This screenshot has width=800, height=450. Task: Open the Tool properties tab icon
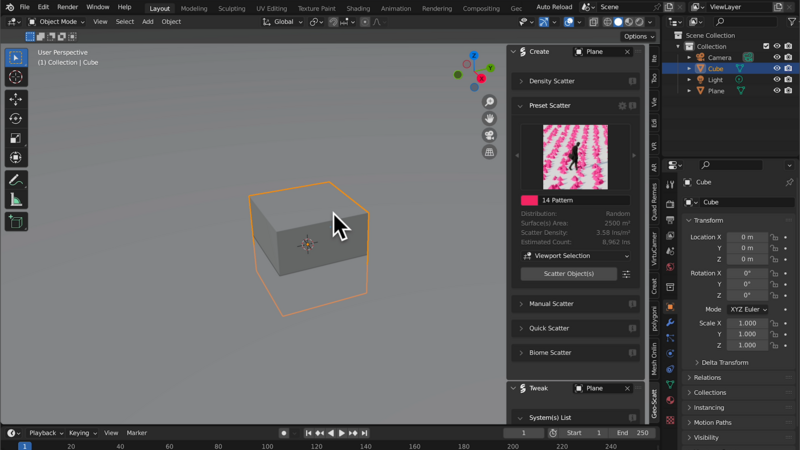(x=670, y=185)
